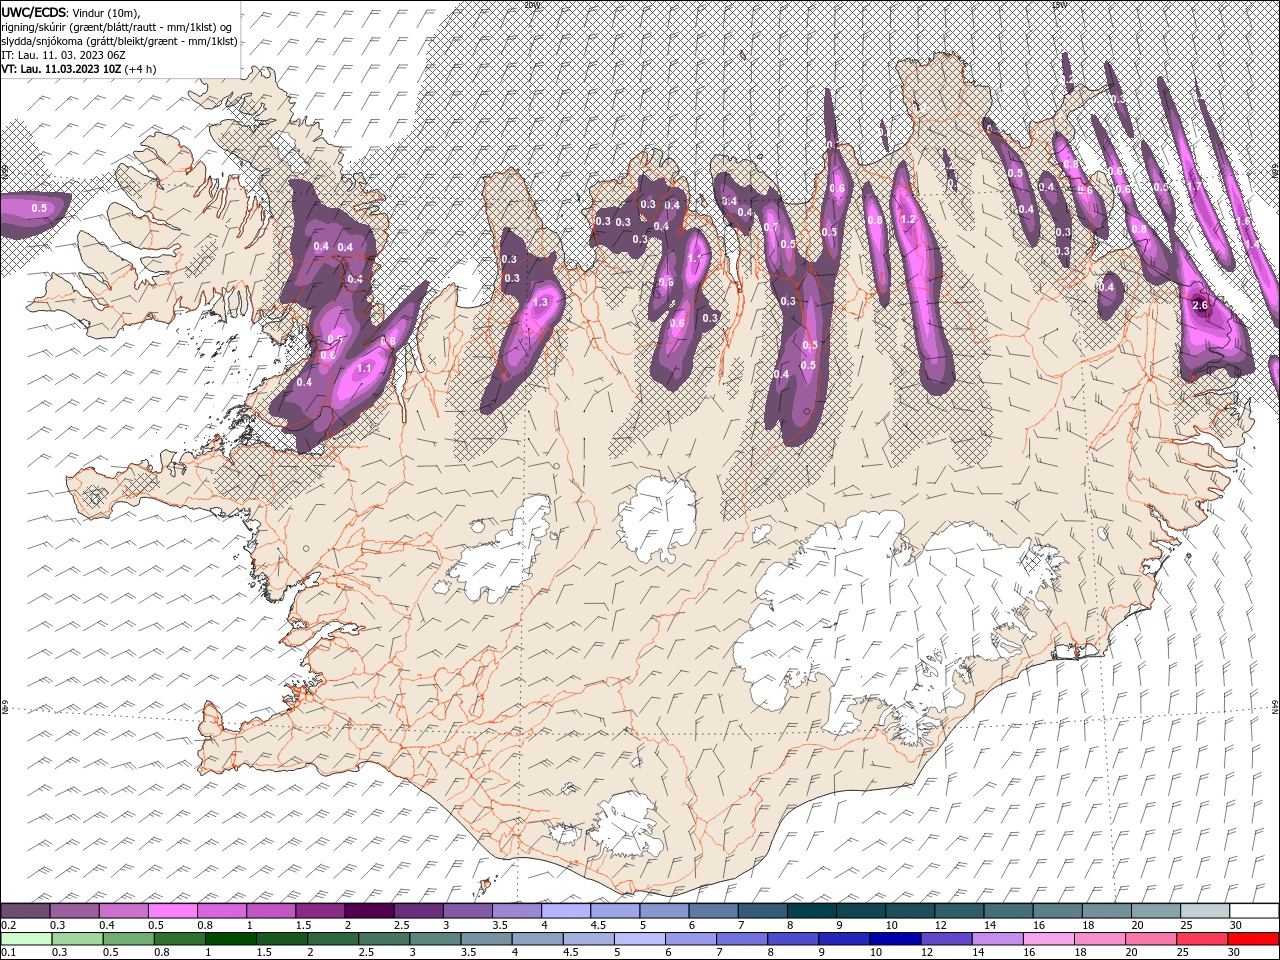
Task: Click the 16 swatch in the upper legend row
Action: point(1057,911)
